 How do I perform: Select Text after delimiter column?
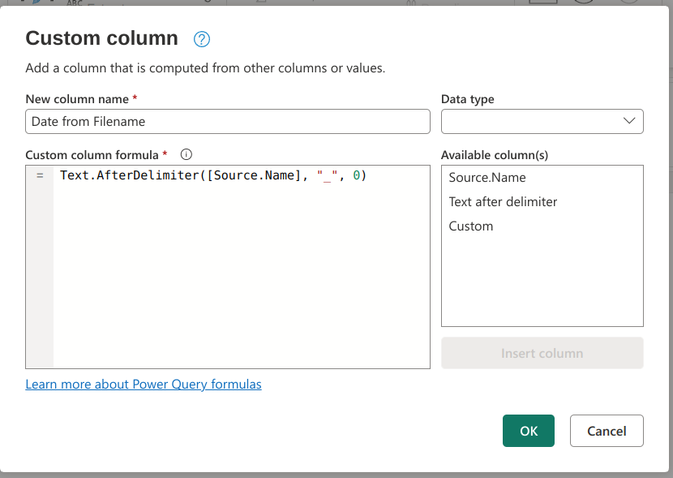503,202
